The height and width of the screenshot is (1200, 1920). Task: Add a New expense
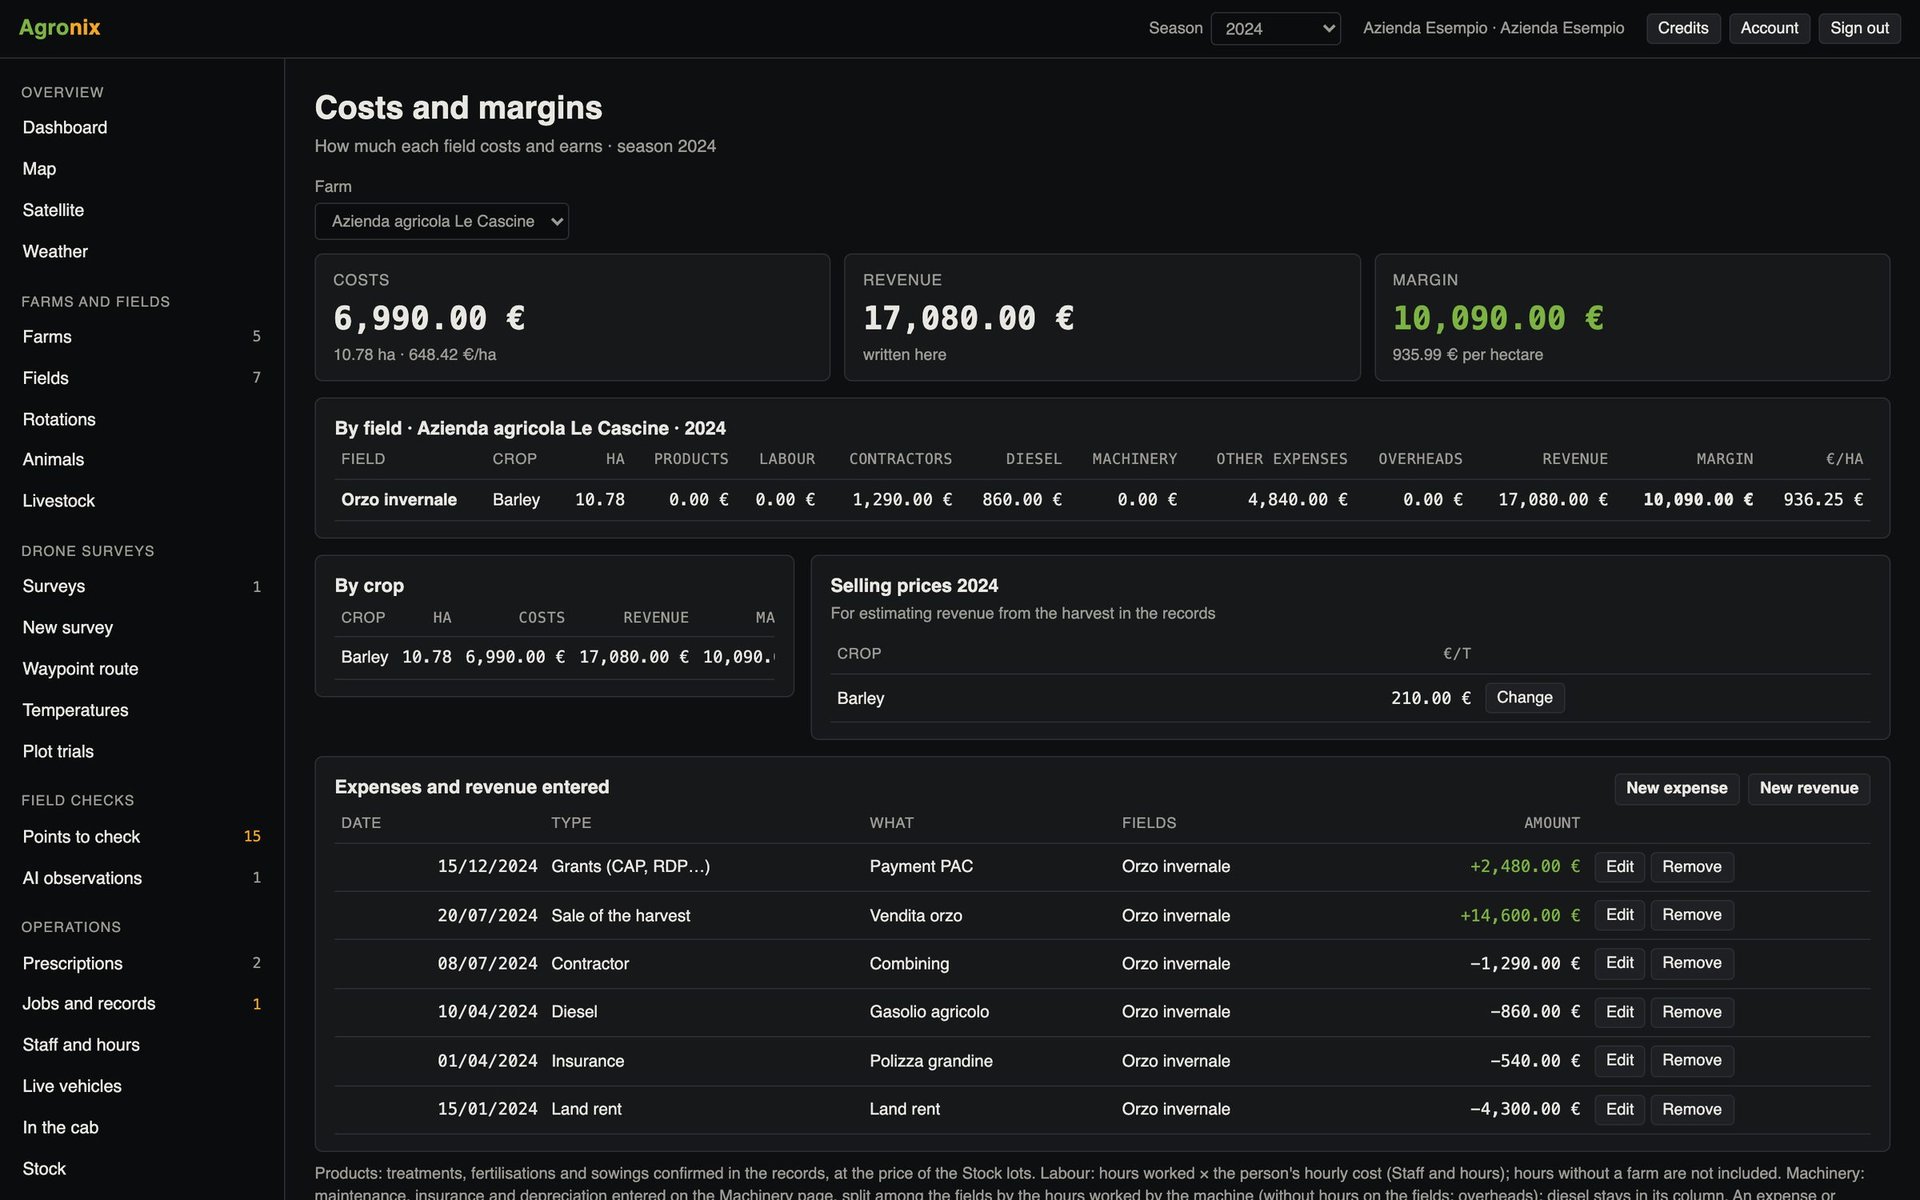click(x=1677, y=788)
